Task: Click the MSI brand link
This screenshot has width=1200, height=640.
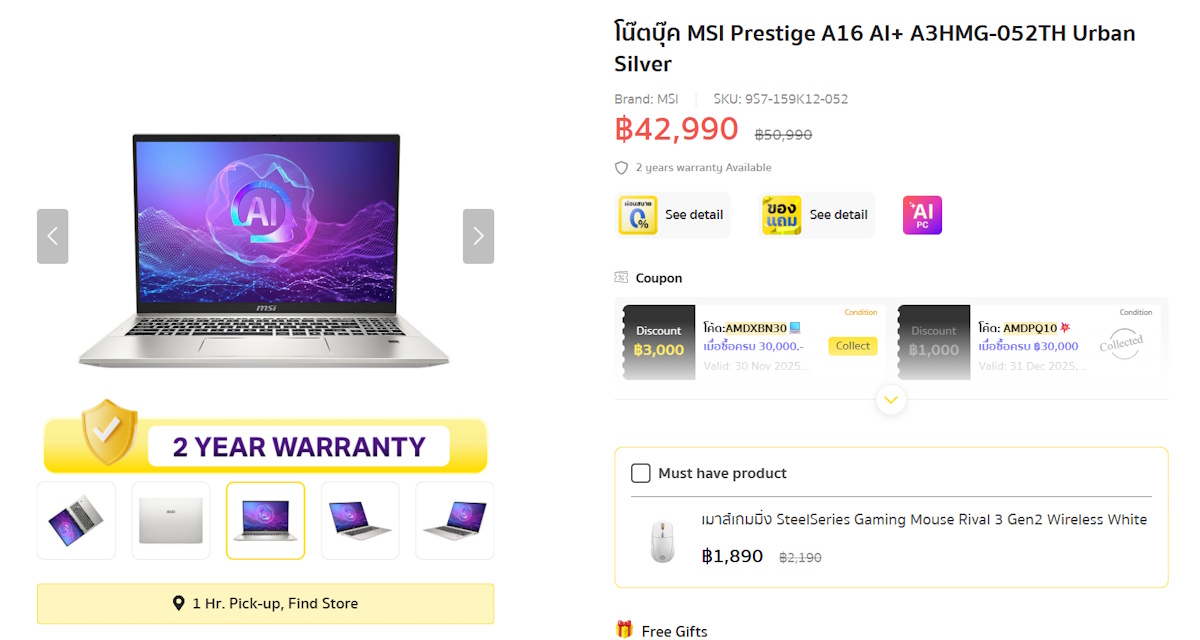Action: 667,99
